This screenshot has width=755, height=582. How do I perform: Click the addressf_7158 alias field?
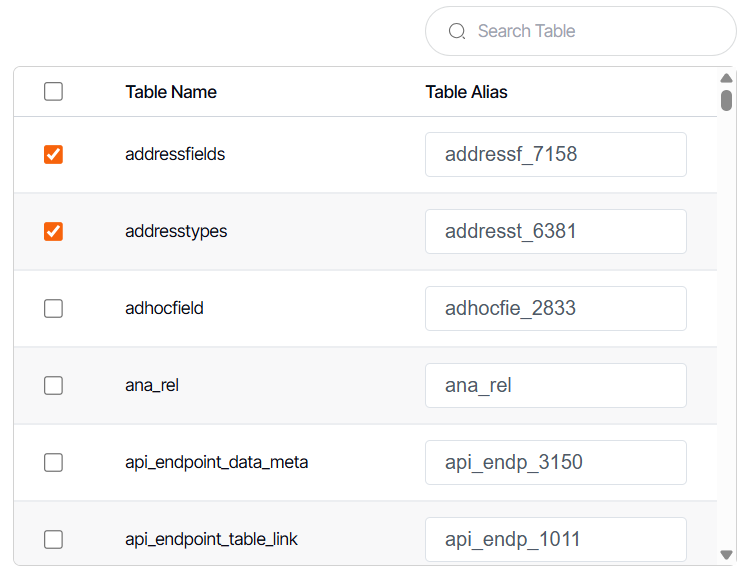(555, 155)
